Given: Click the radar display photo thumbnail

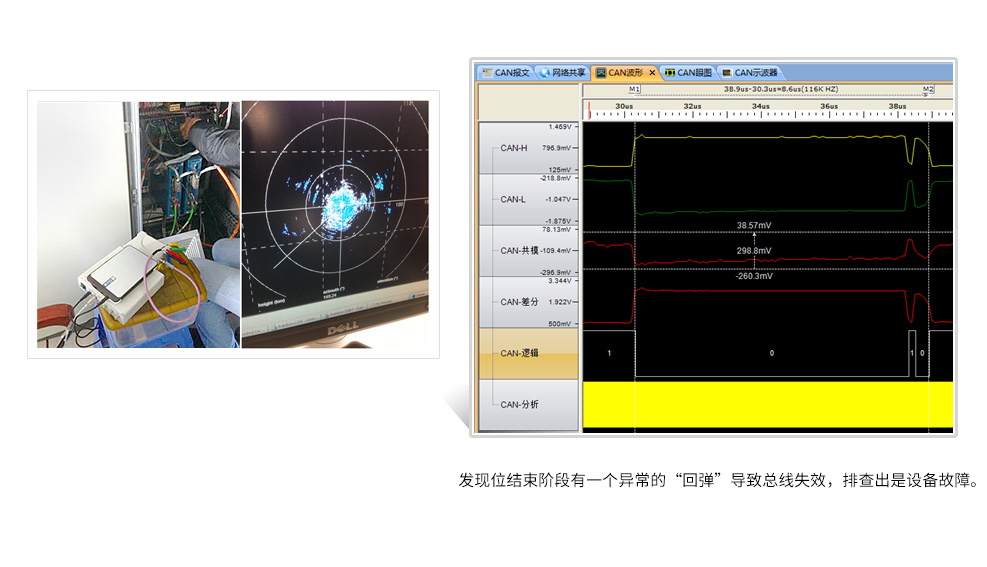Looking at the screenshot, I should pos(335,224).
